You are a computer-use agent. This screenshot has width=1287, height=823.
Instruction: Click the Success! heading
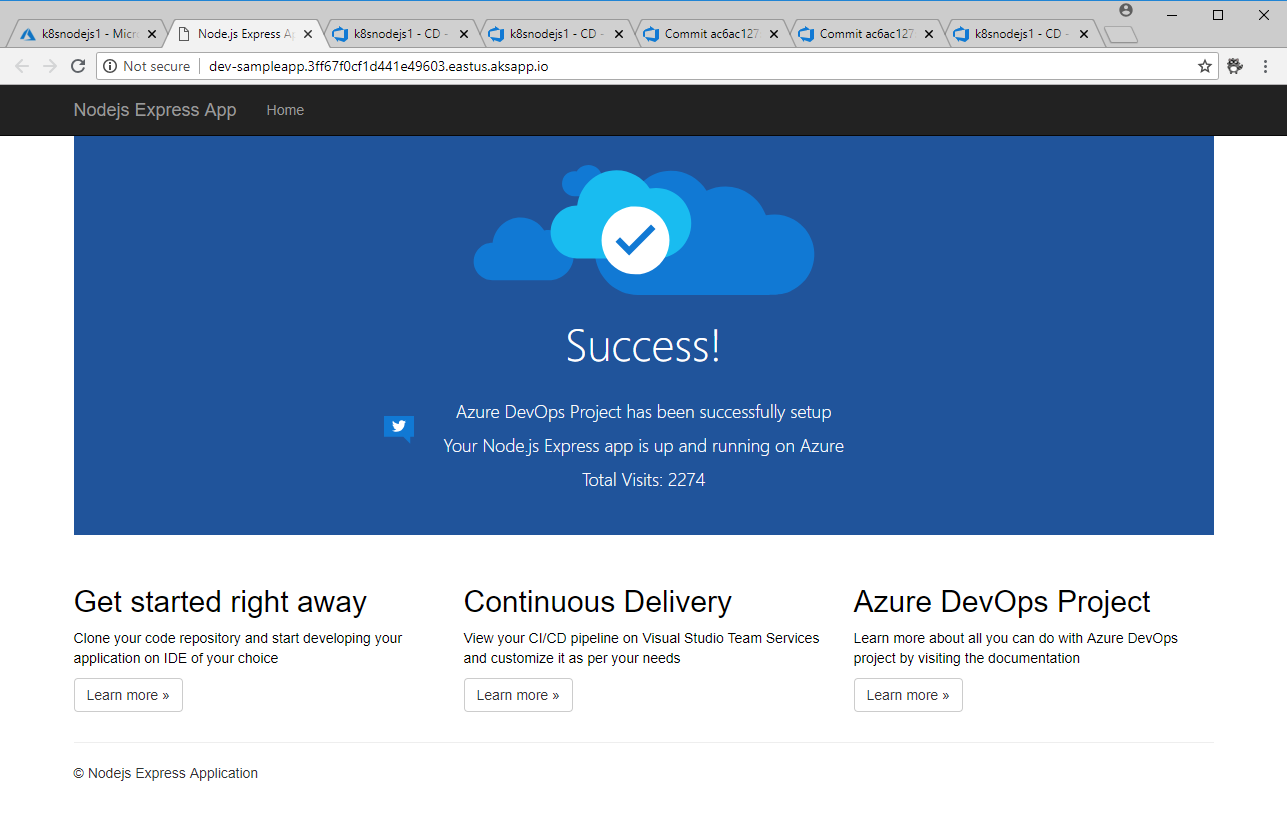click(643, 346)
